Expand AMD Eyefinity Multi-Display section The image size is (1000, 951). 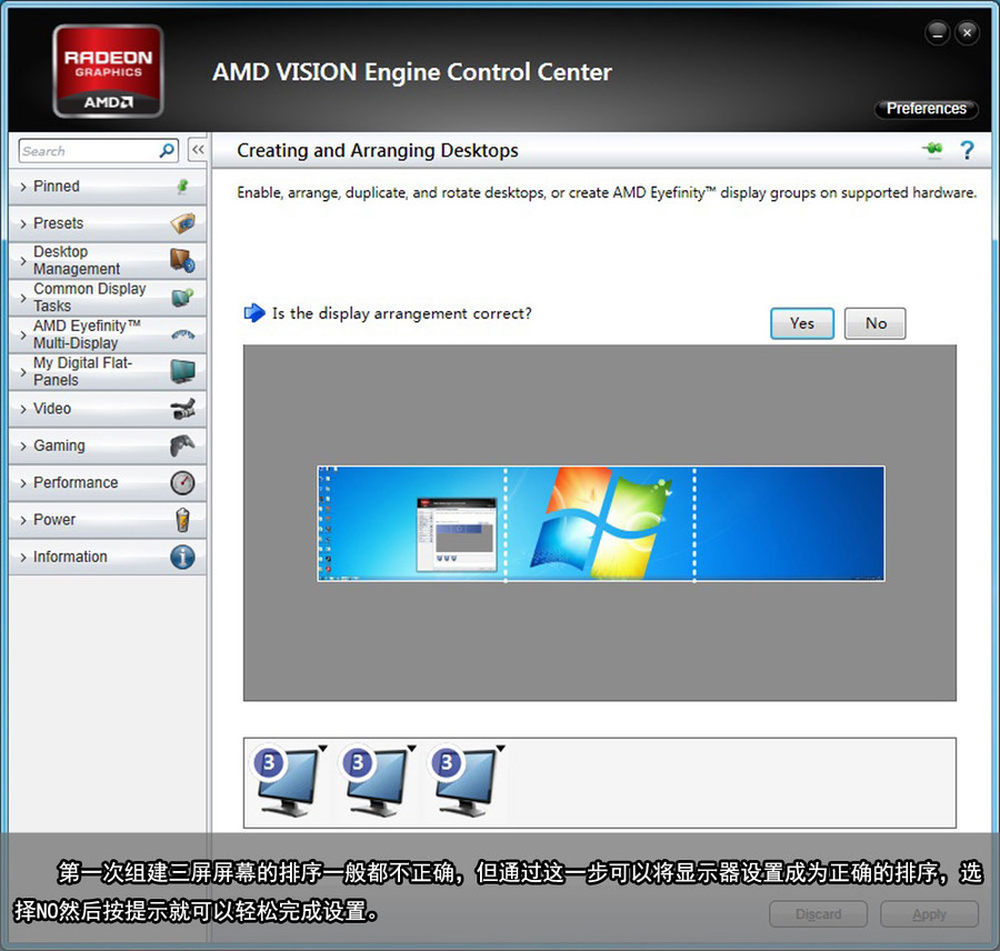coord(107,334)
